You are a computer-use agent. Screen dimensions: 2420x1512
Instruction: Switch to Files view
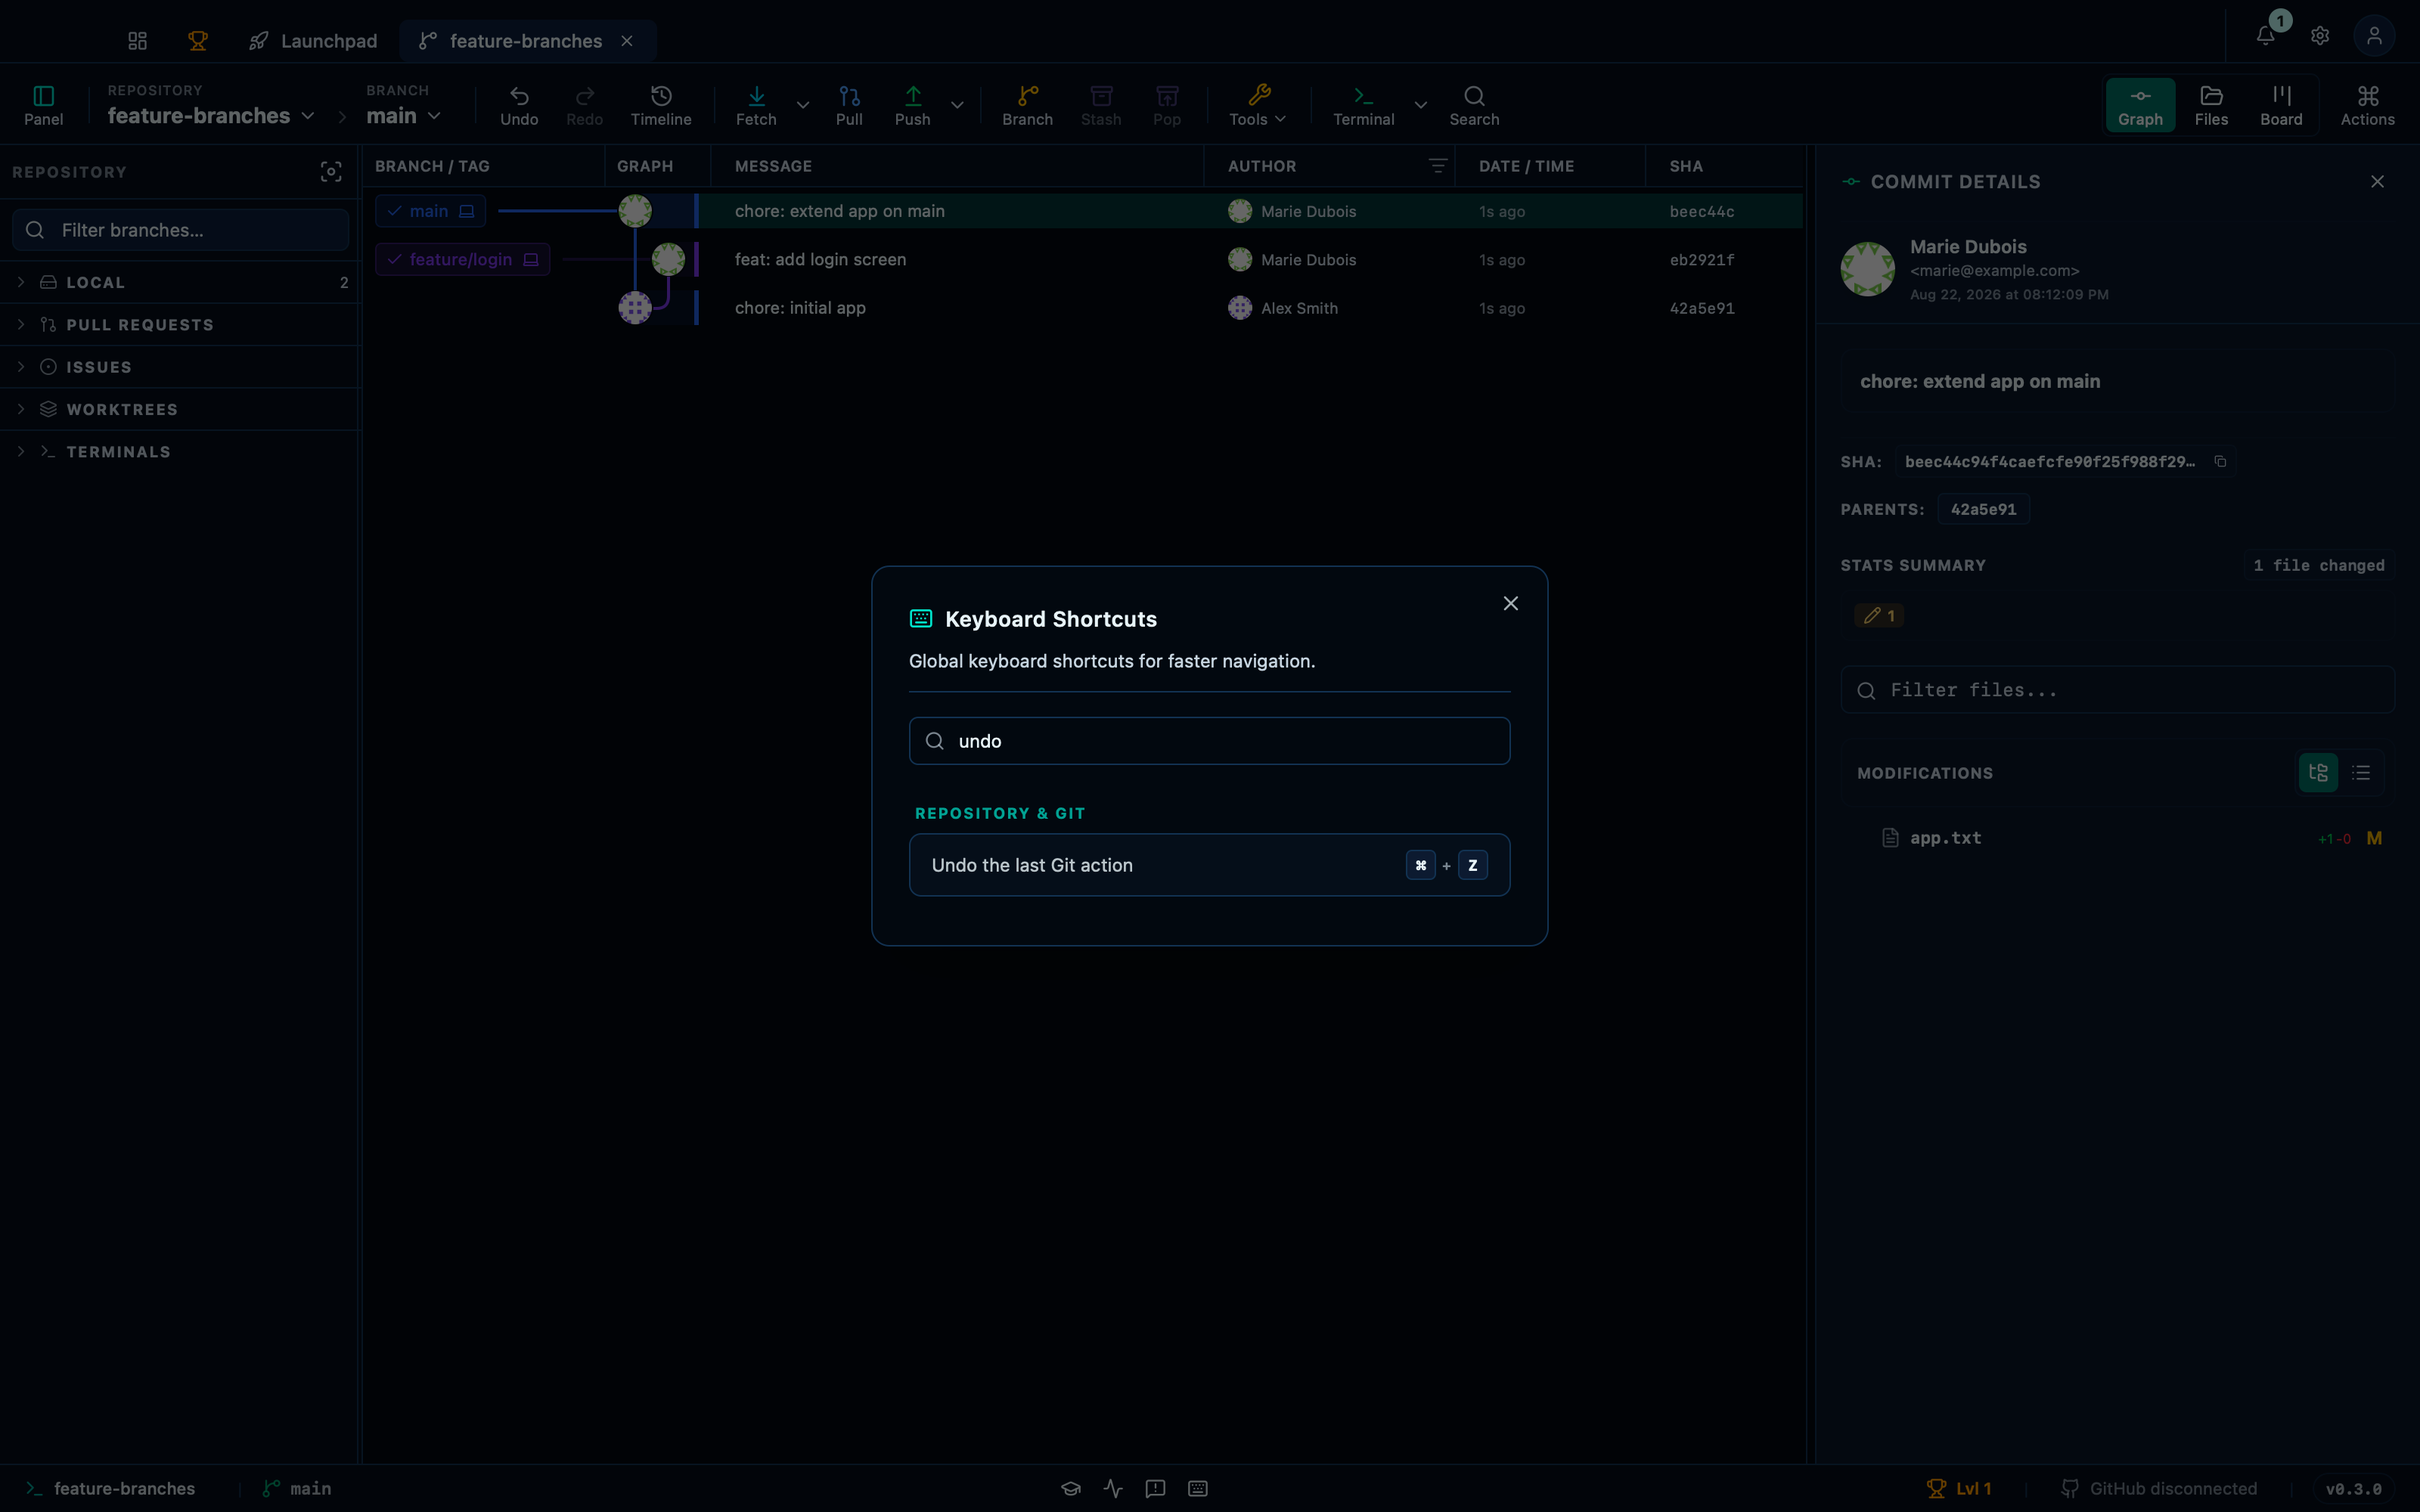click(2211, 105)
